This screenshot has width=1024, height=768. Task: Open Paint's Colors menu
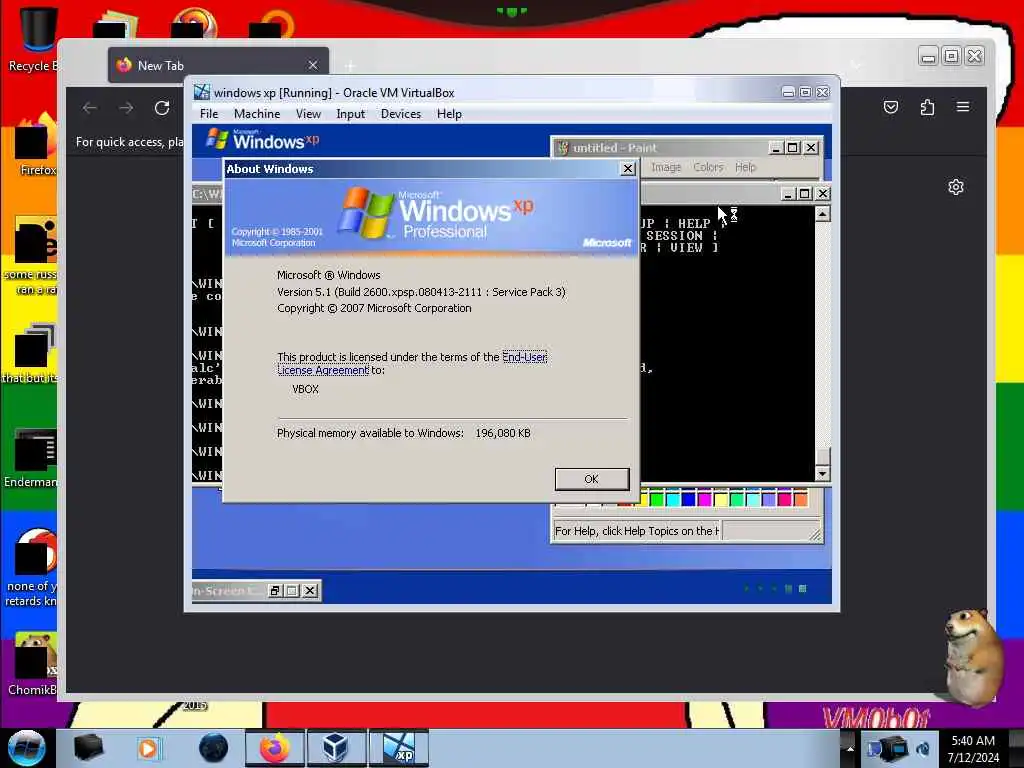pyautogui.click(x=708, y=167)
